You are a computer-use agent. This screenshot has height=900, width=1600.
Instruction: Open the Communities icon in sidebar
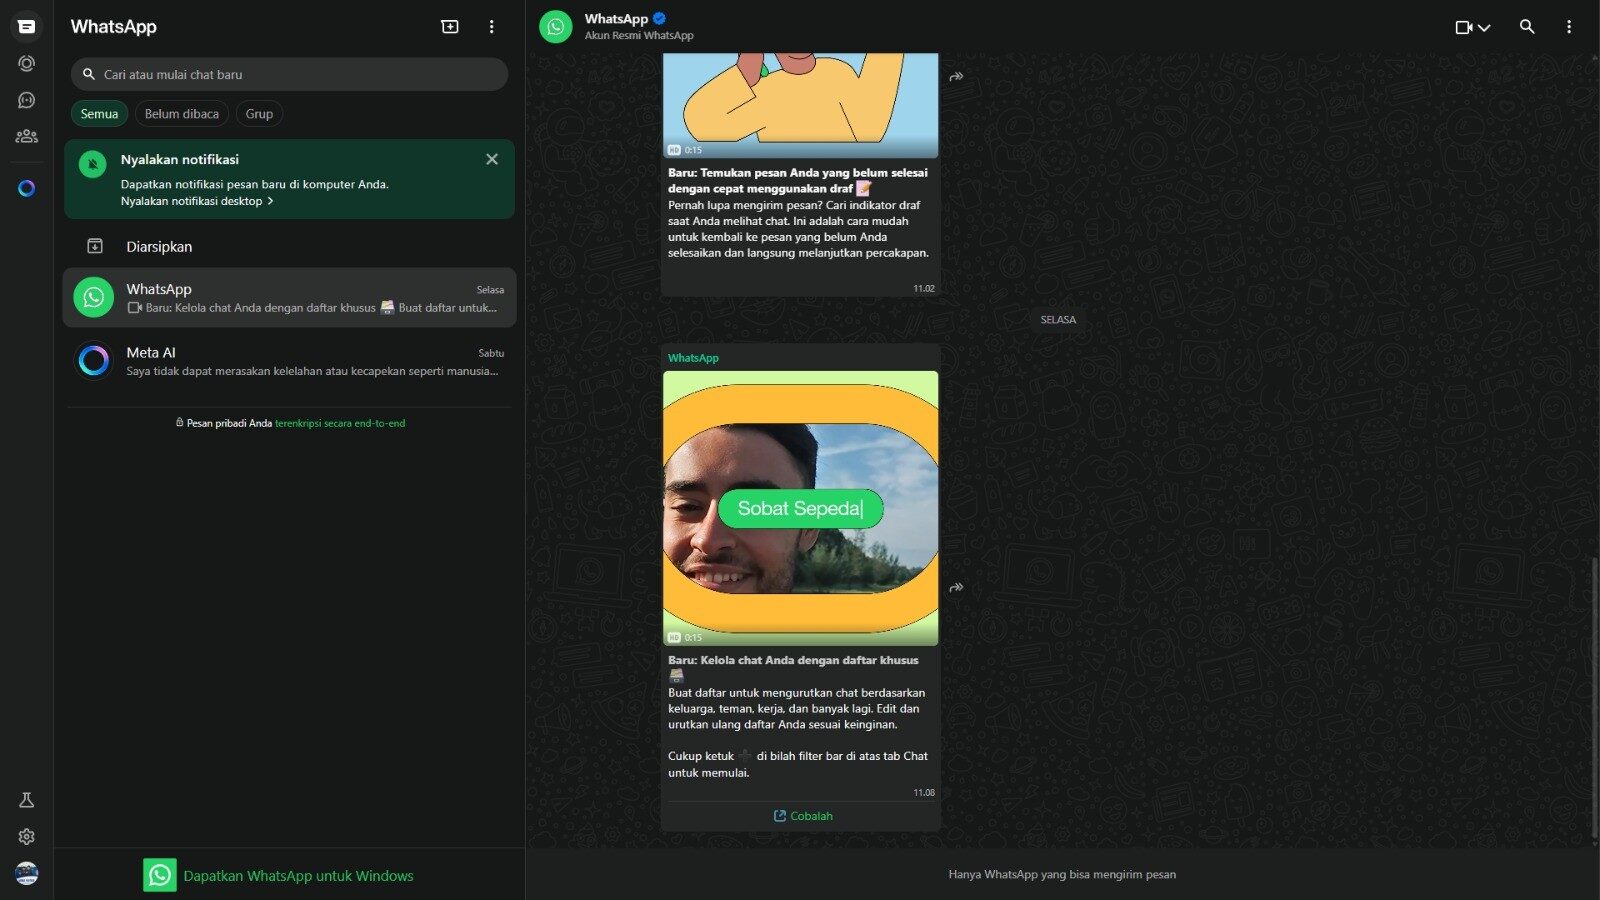(27, 136)
